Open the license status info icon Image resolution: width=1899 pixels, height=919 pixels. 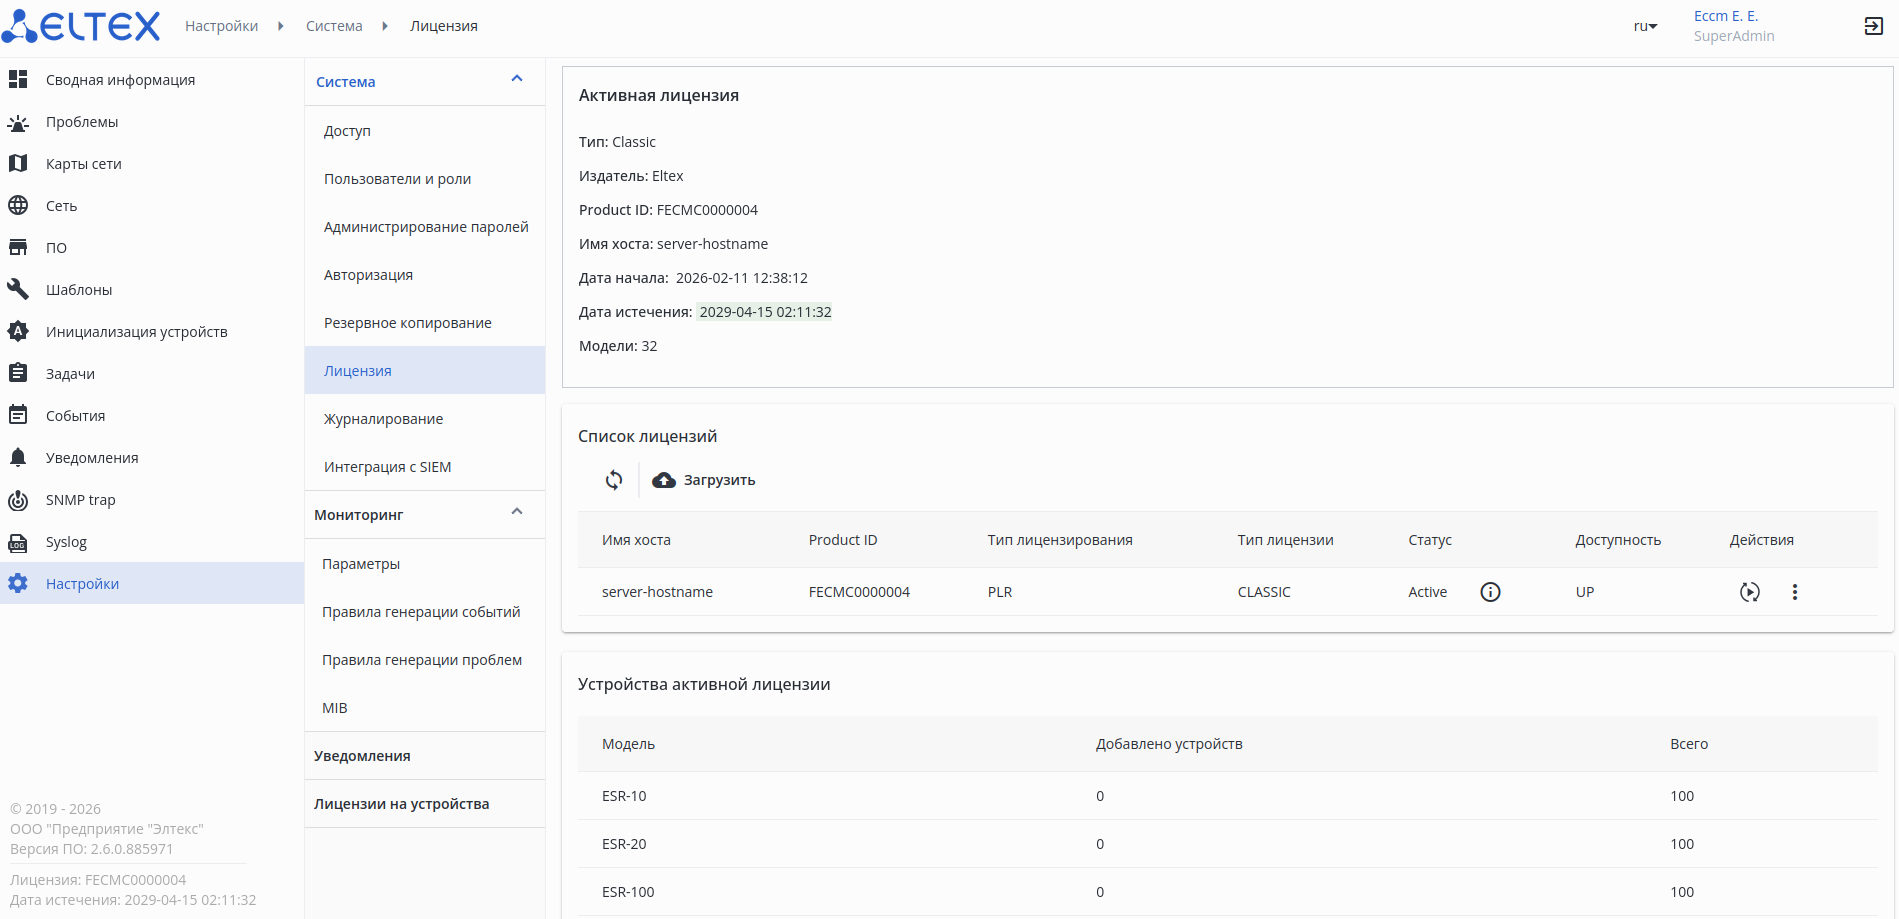click(x=1490, y=592)
